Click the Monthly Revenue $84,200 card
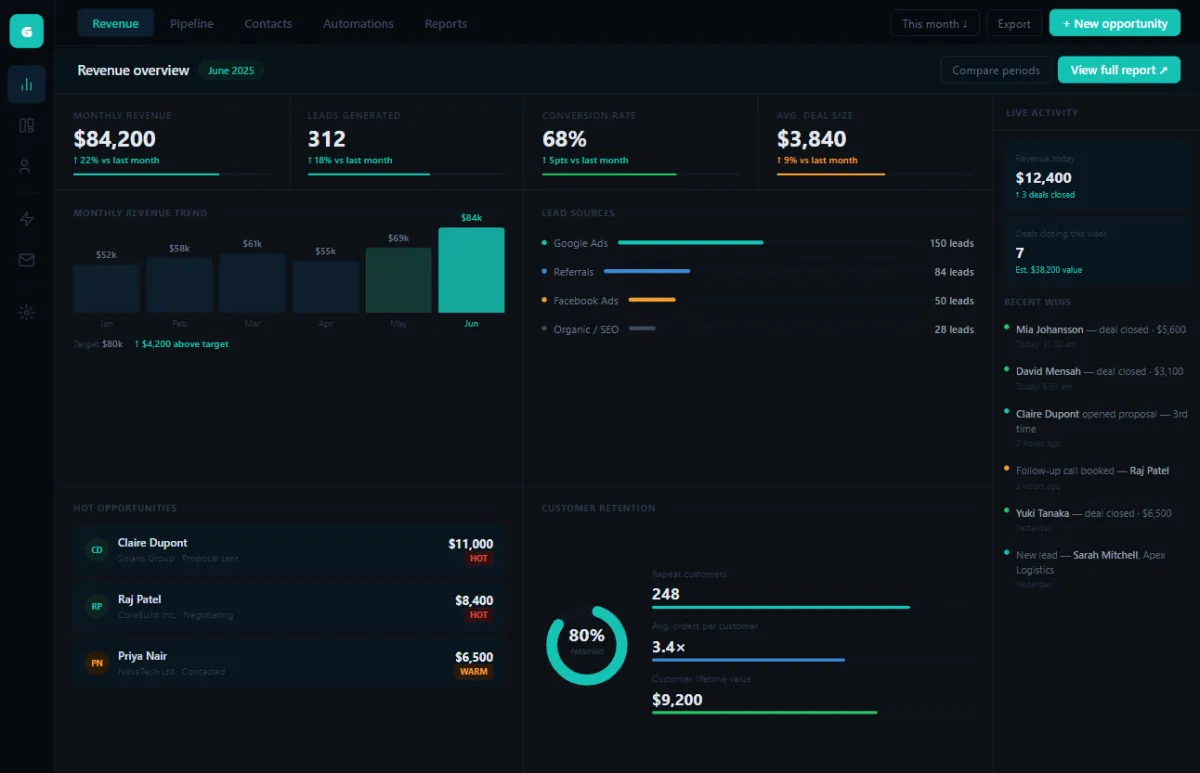The height and width of the screenshot is (773, 1200). tap(173, 143)
